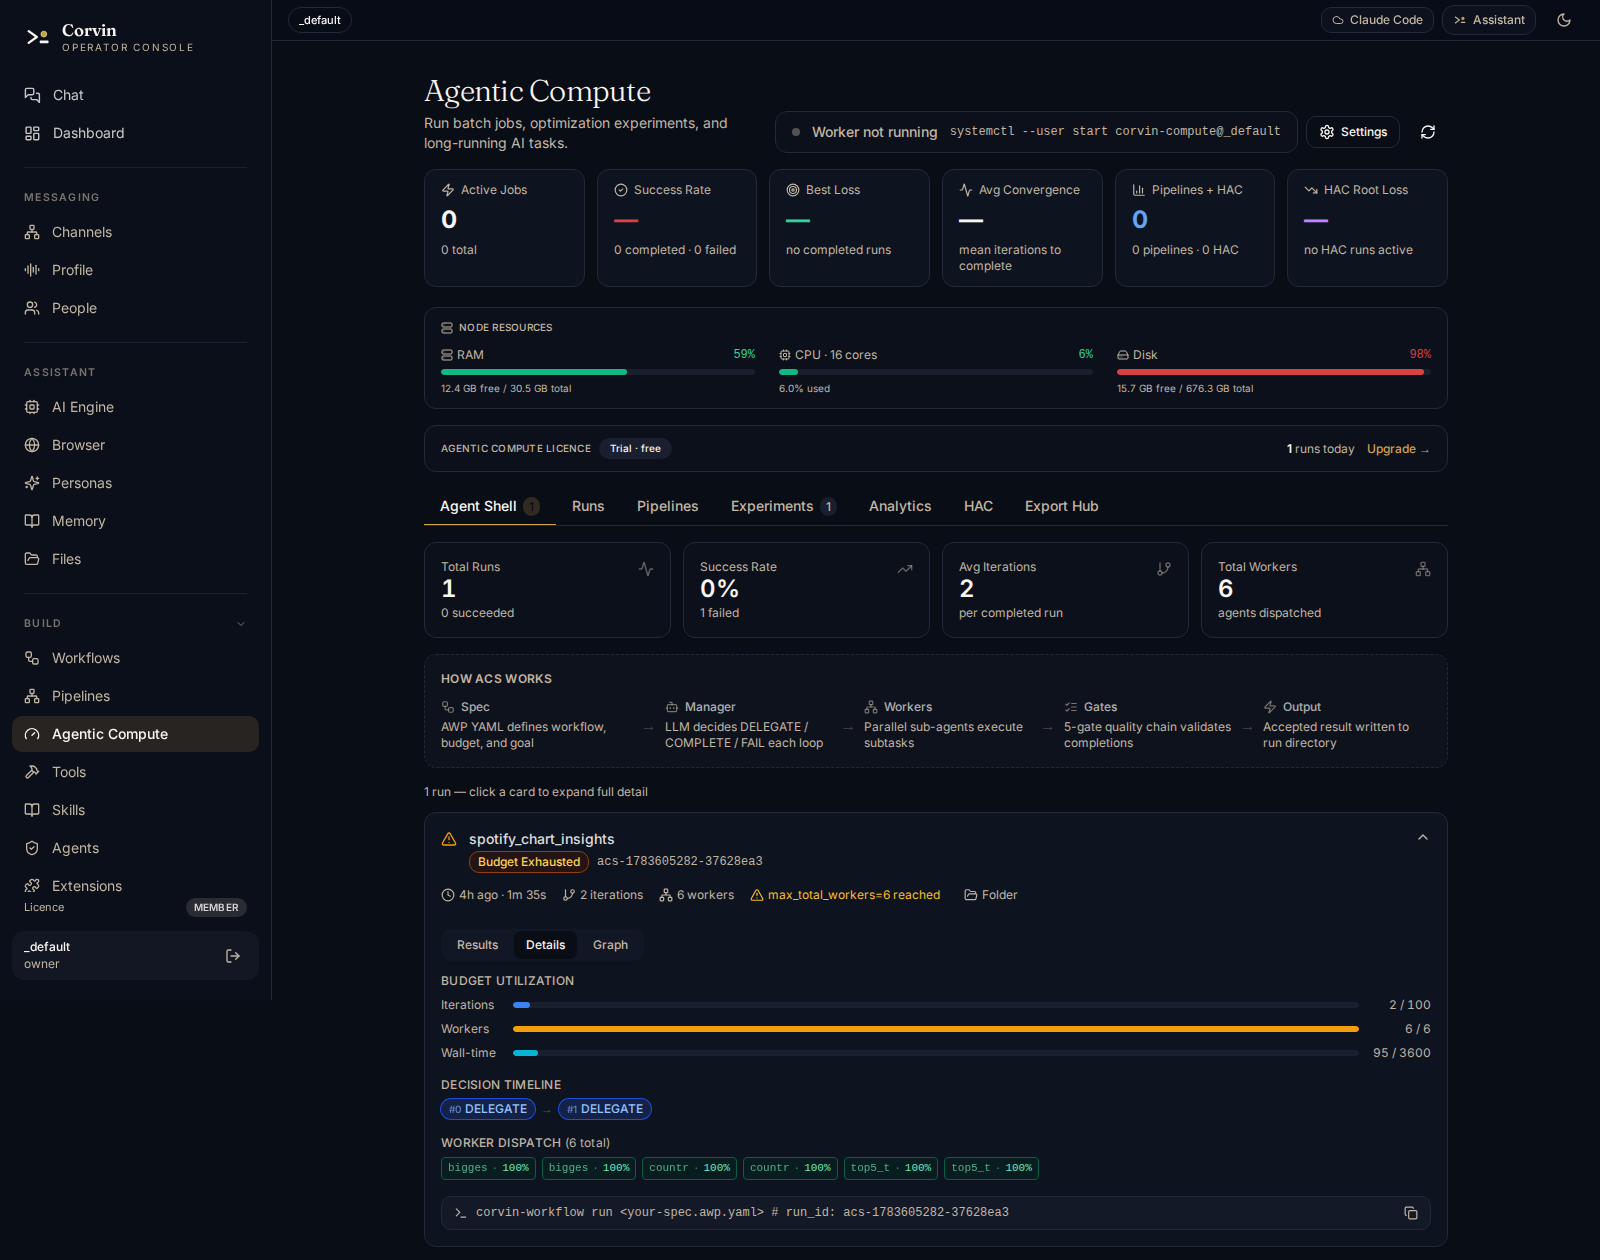Click the AI Engine chip icon
The width and height of the screenshot is (1600, 1260).
(32, 407)
